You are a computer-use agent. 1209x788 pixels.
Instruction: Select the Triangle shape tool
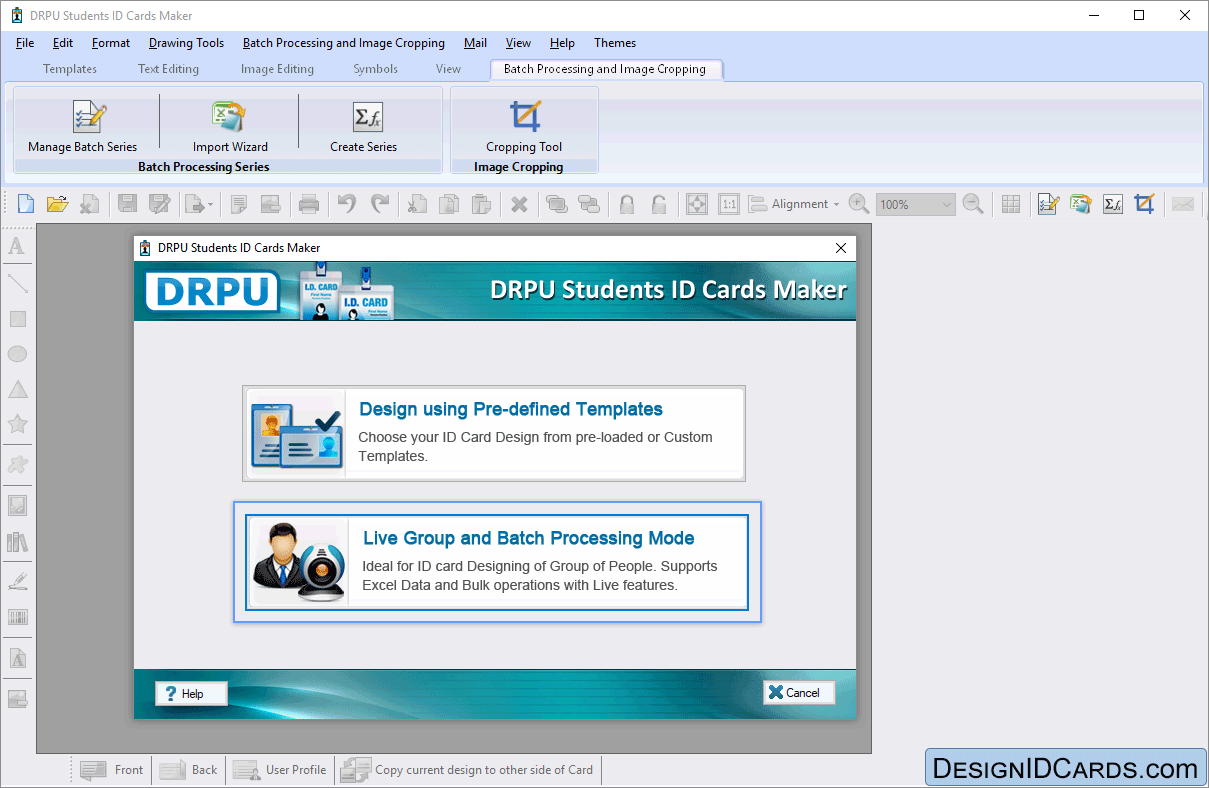(17, 389)
